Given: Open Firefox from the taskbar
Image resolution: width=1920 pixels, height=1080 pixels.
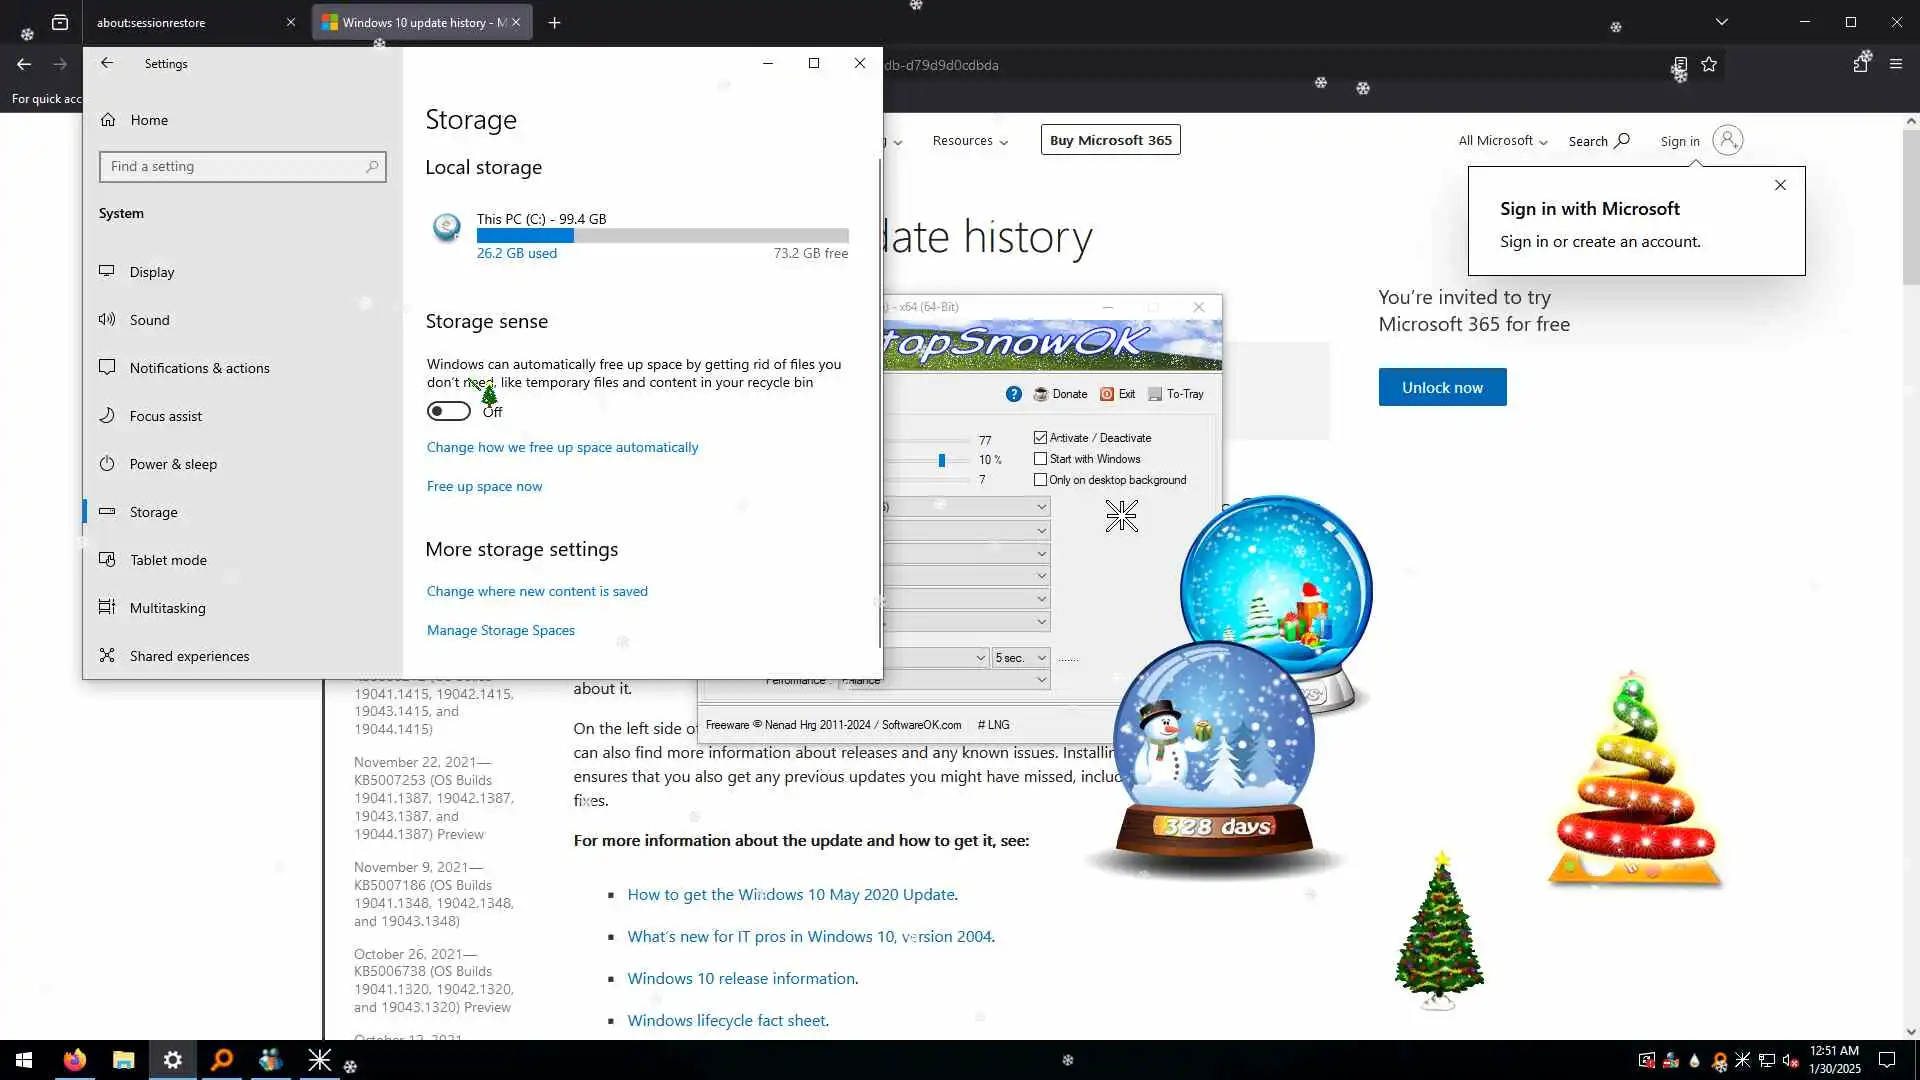Looking at the screenshot, I should 75,1060.
